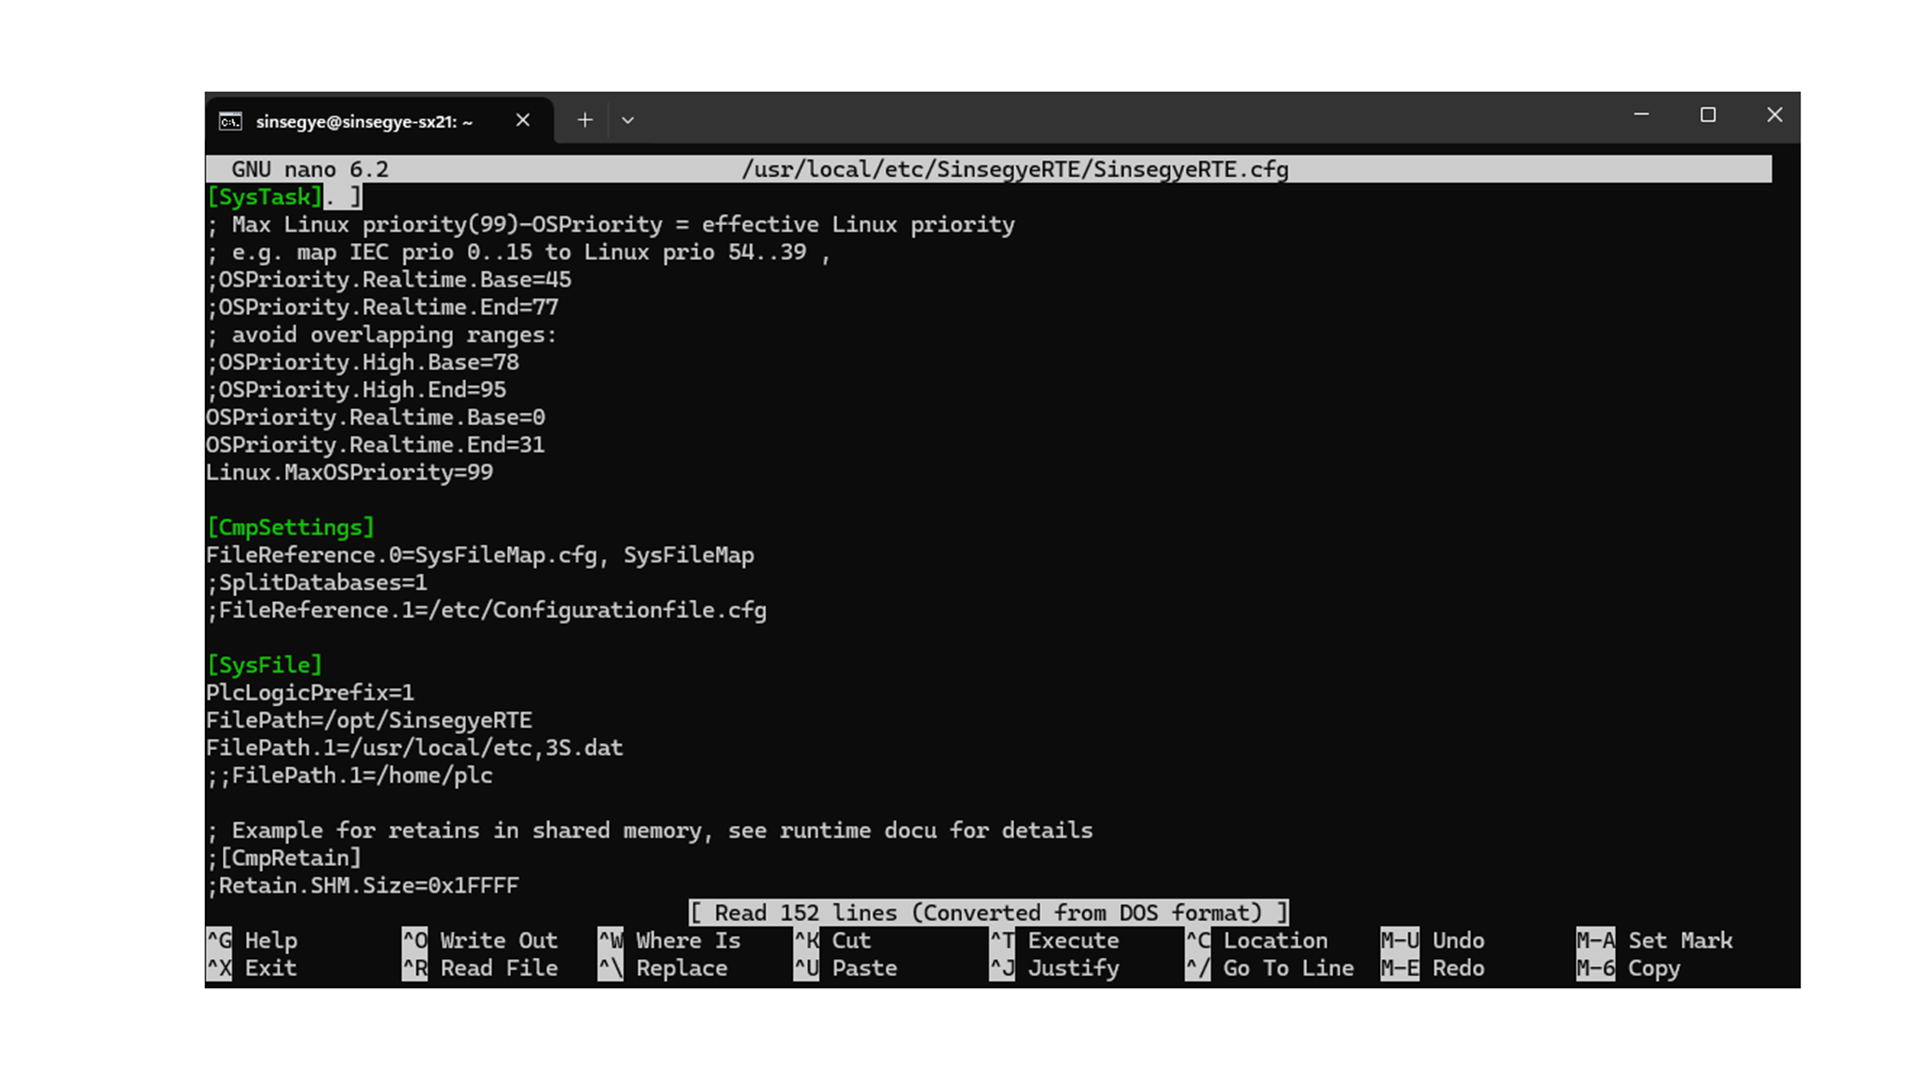1920x1080 pixels.
Task: Click the ^W Where Is shortcut
Action: [x=670, y=940]
